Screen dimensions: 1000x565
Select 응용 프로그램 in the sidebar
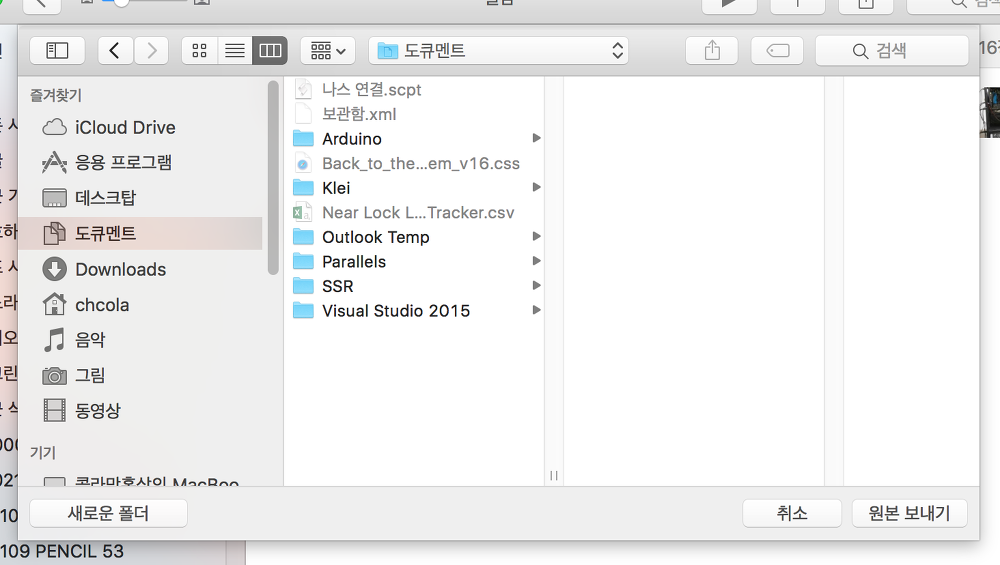(x=123, y=162)
